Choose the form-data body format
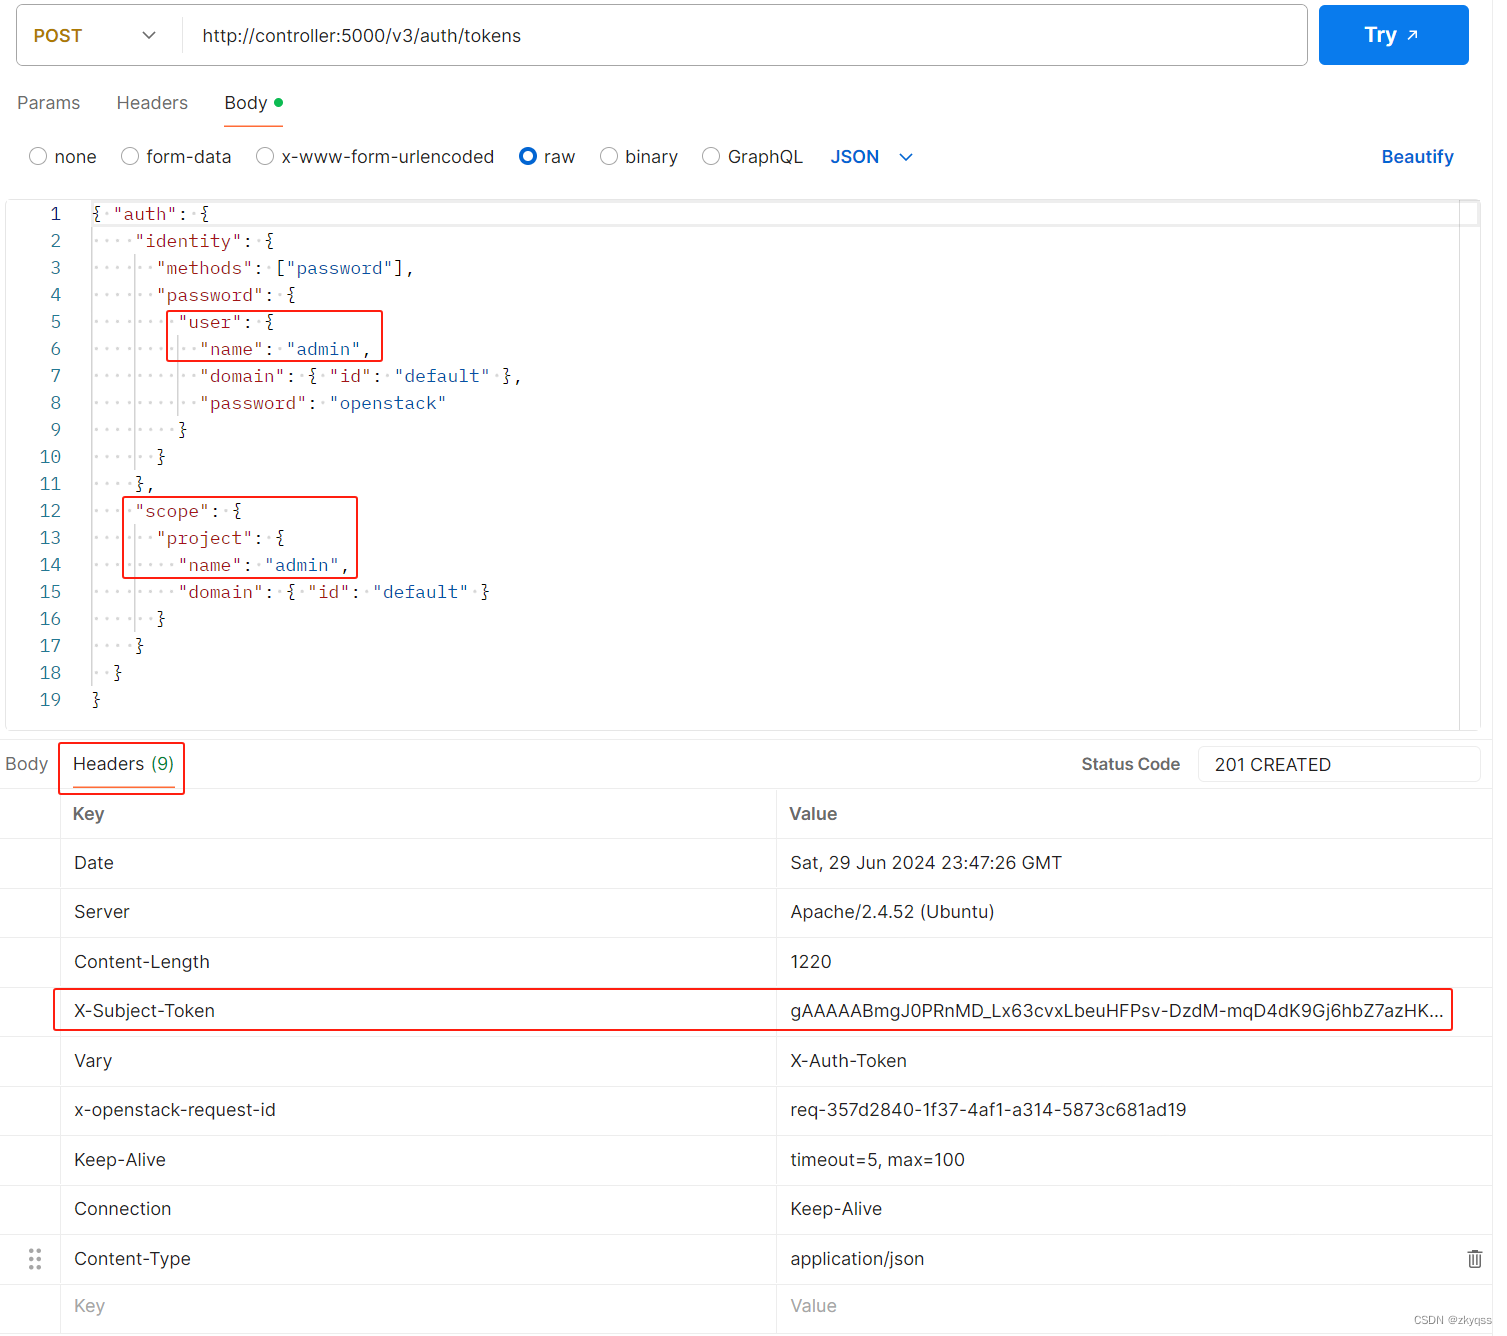This screenshot has height=1336, width=1507. 177,157
